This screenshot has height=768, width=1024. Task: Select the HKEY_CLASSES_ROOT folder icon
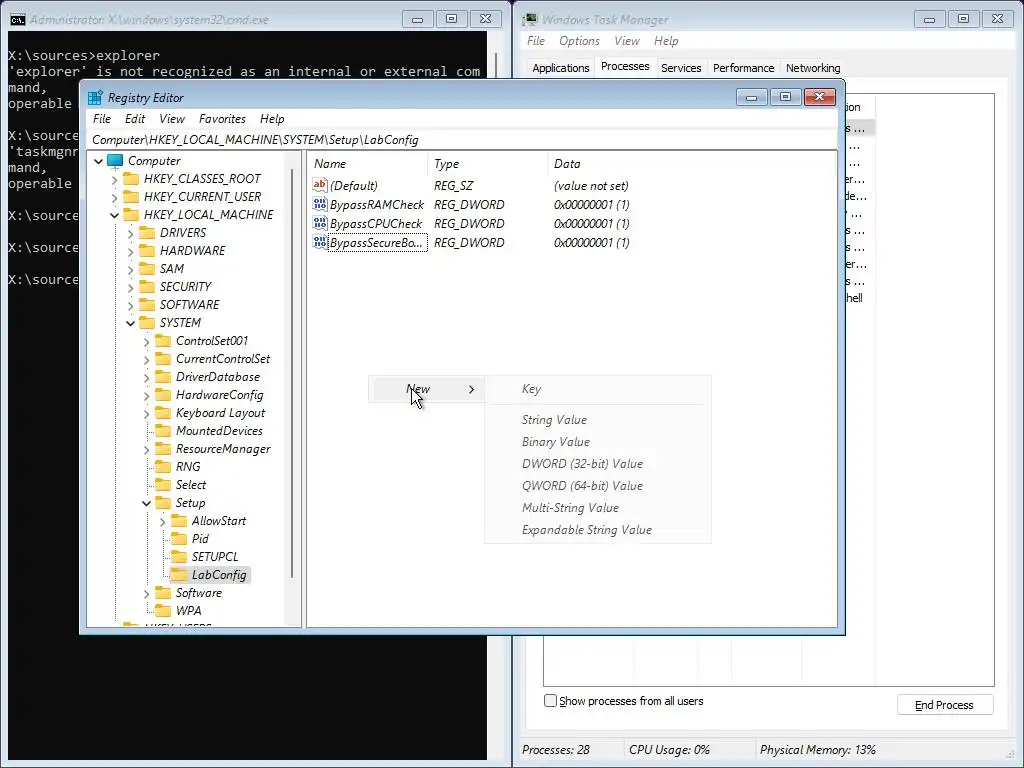[131, 179]
